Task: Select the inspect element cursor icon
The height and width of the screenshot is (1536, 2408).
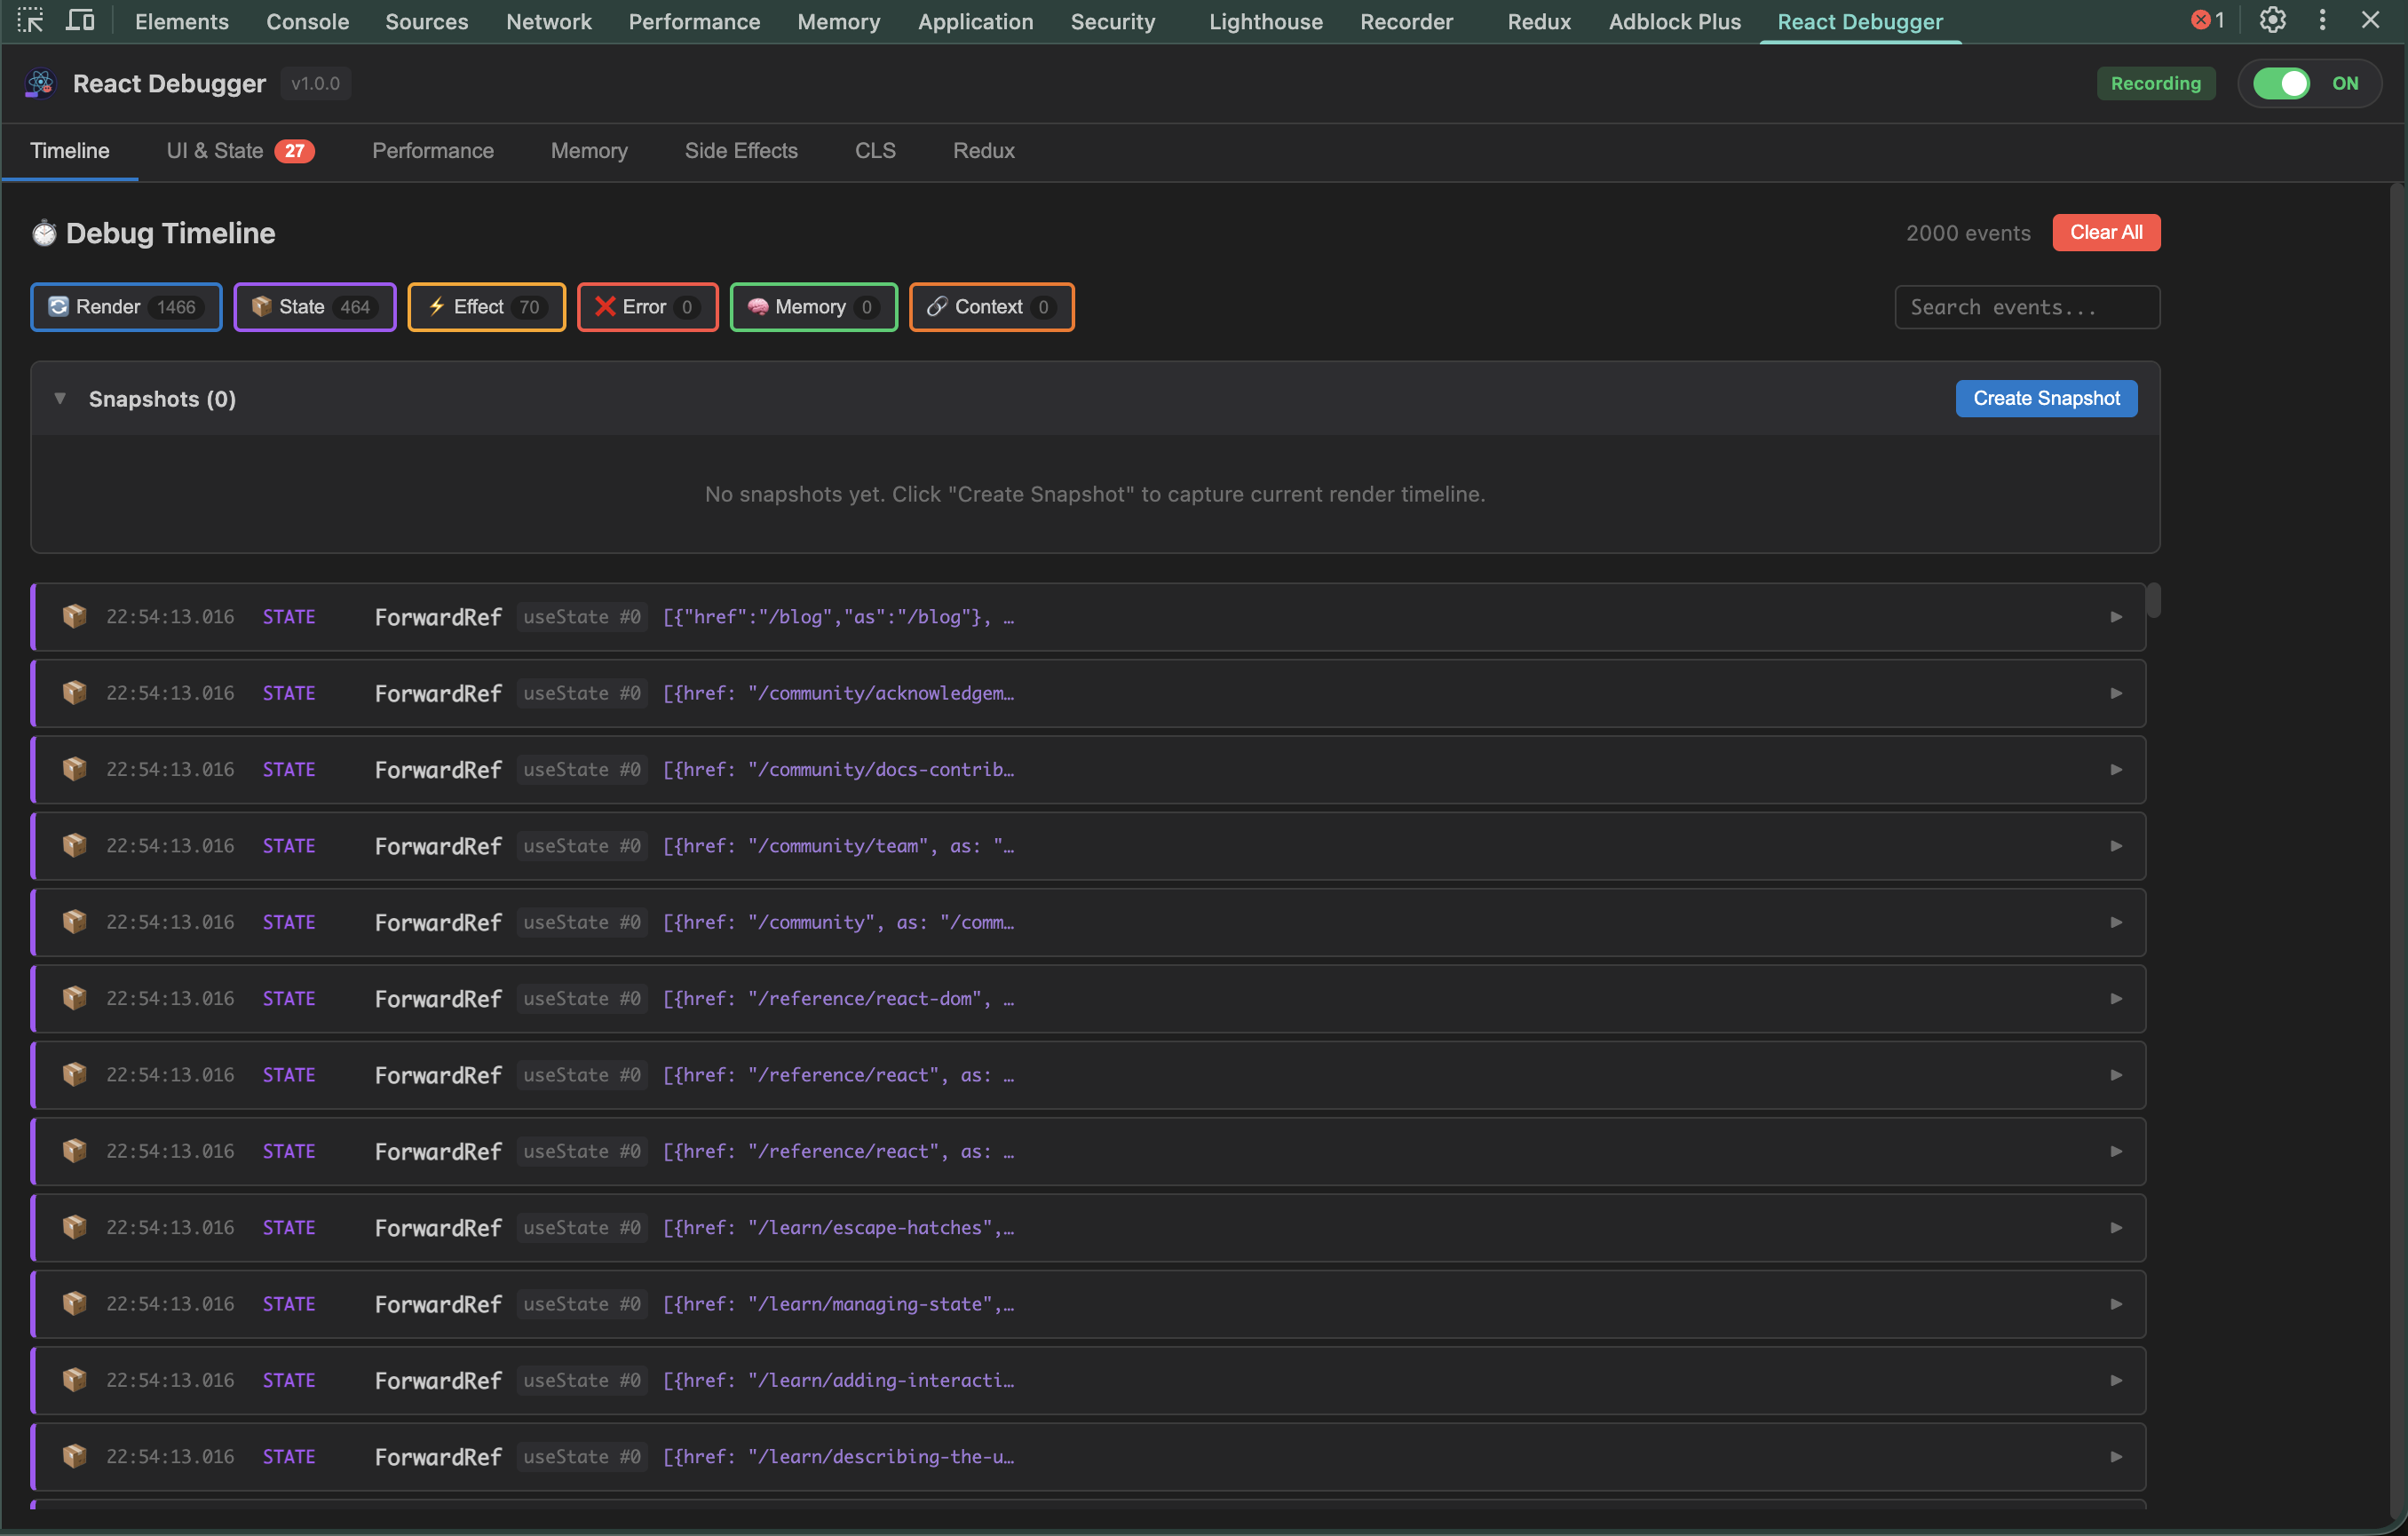Action: point(30,20)
